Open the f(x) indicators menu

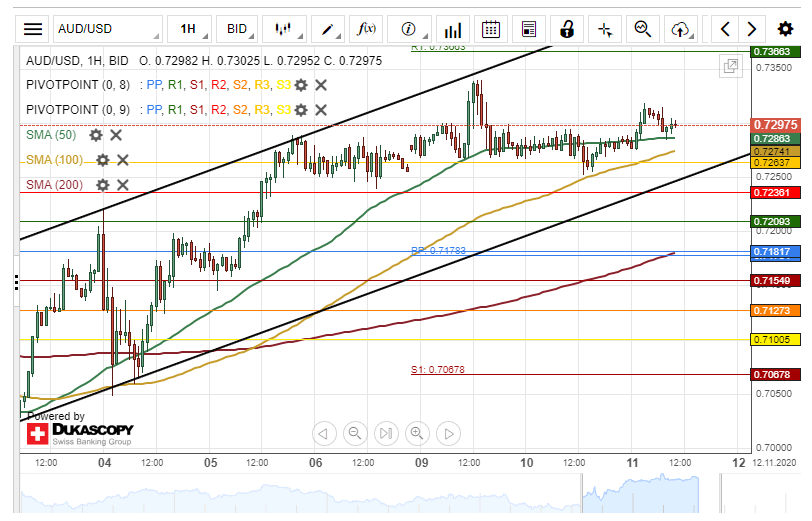pyautogui.click(x=366, y=29)
